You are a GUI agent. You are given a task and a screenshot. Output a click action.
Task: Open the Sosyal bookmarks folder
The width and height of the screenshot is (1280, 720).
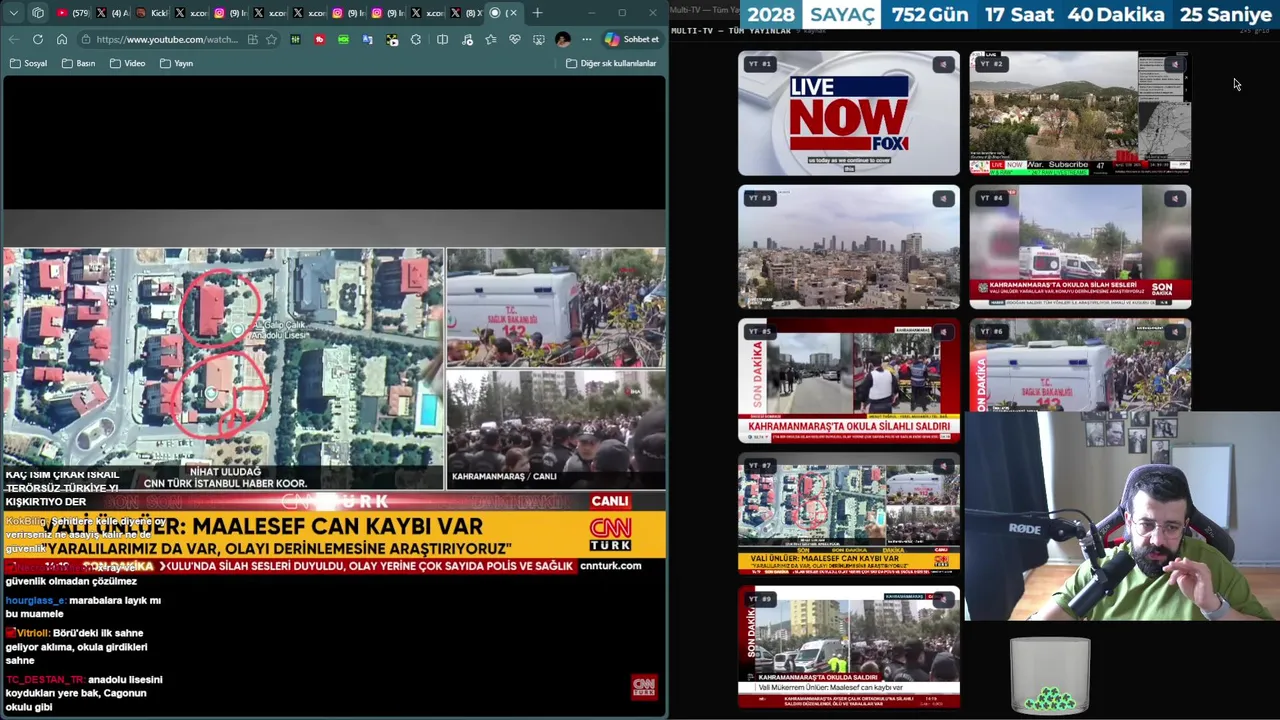(29, 63)
